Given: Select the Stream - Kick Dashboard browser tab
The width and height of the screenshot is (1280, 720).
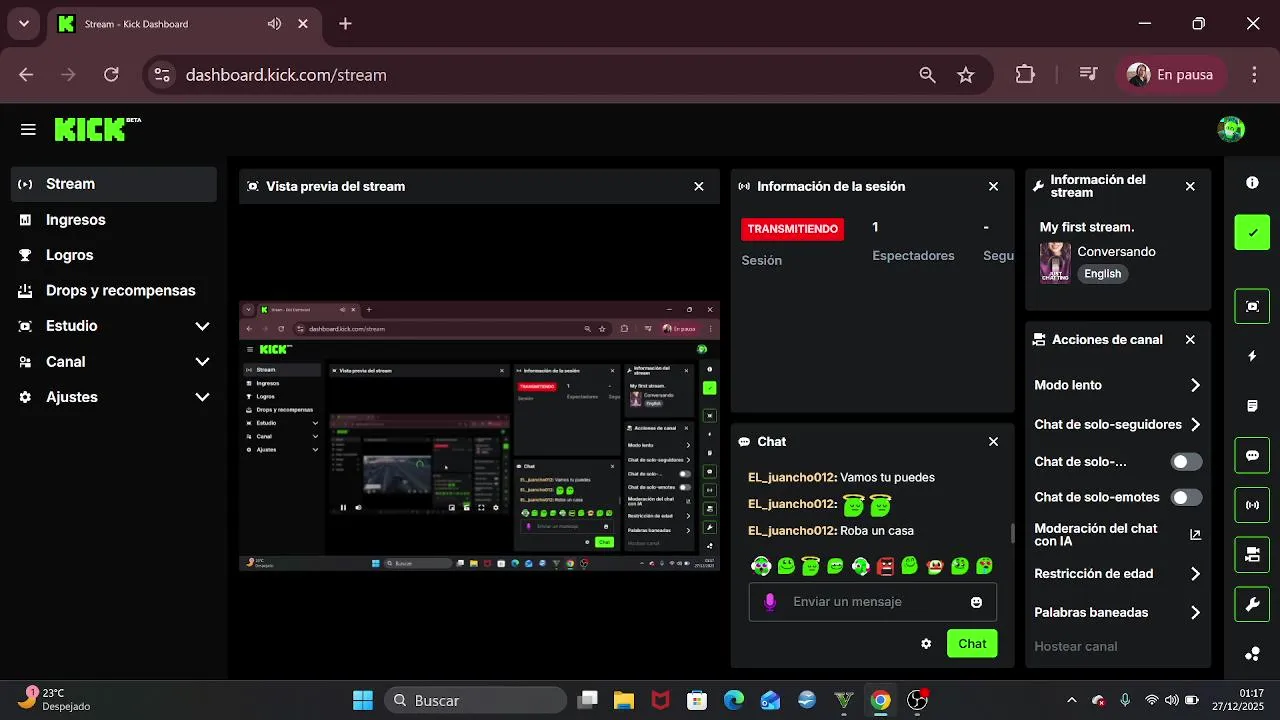Looking at the screenshot, I should coord(184,24).
